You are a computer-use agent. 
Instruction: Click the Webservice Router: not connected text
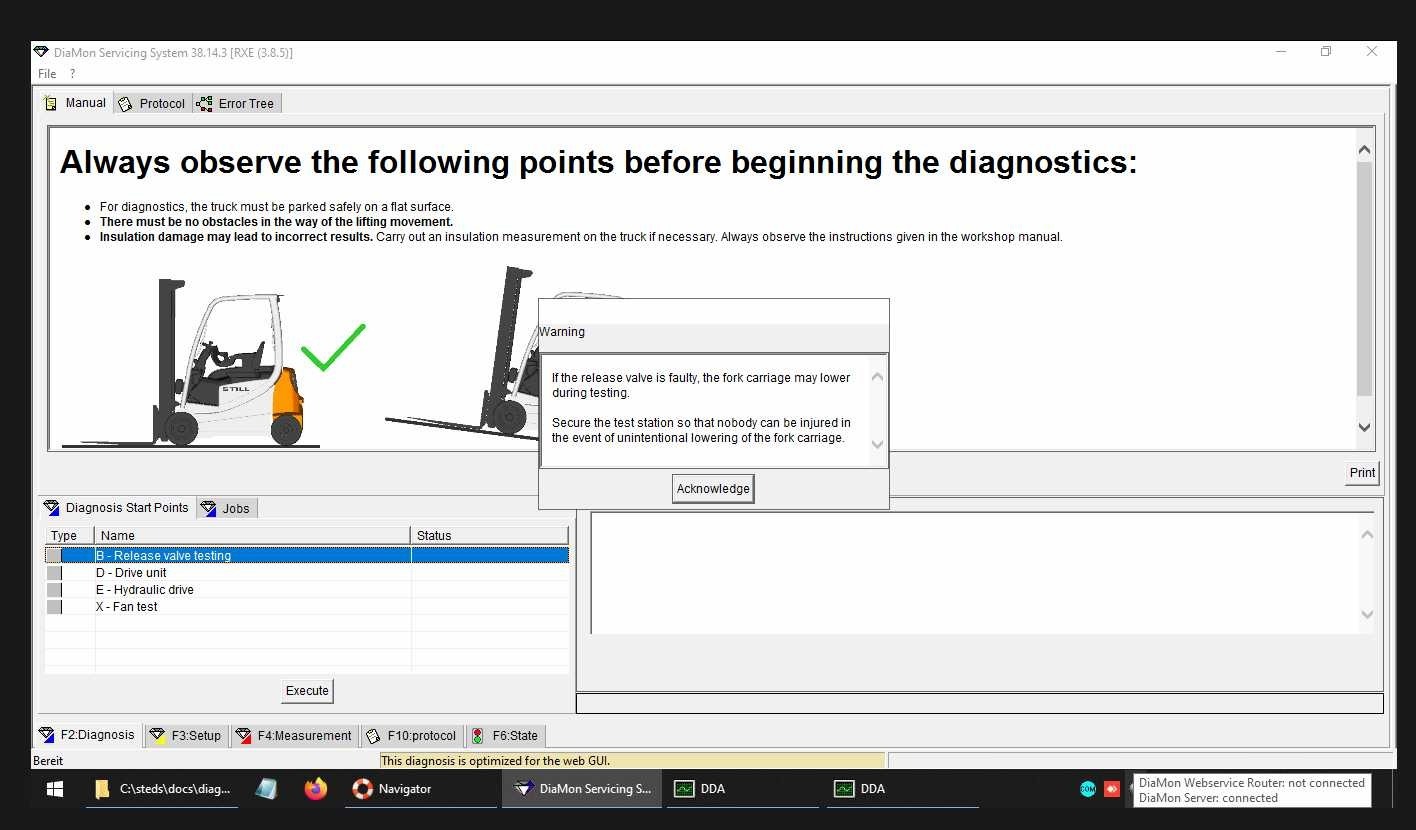click(x=1252, y=783)
